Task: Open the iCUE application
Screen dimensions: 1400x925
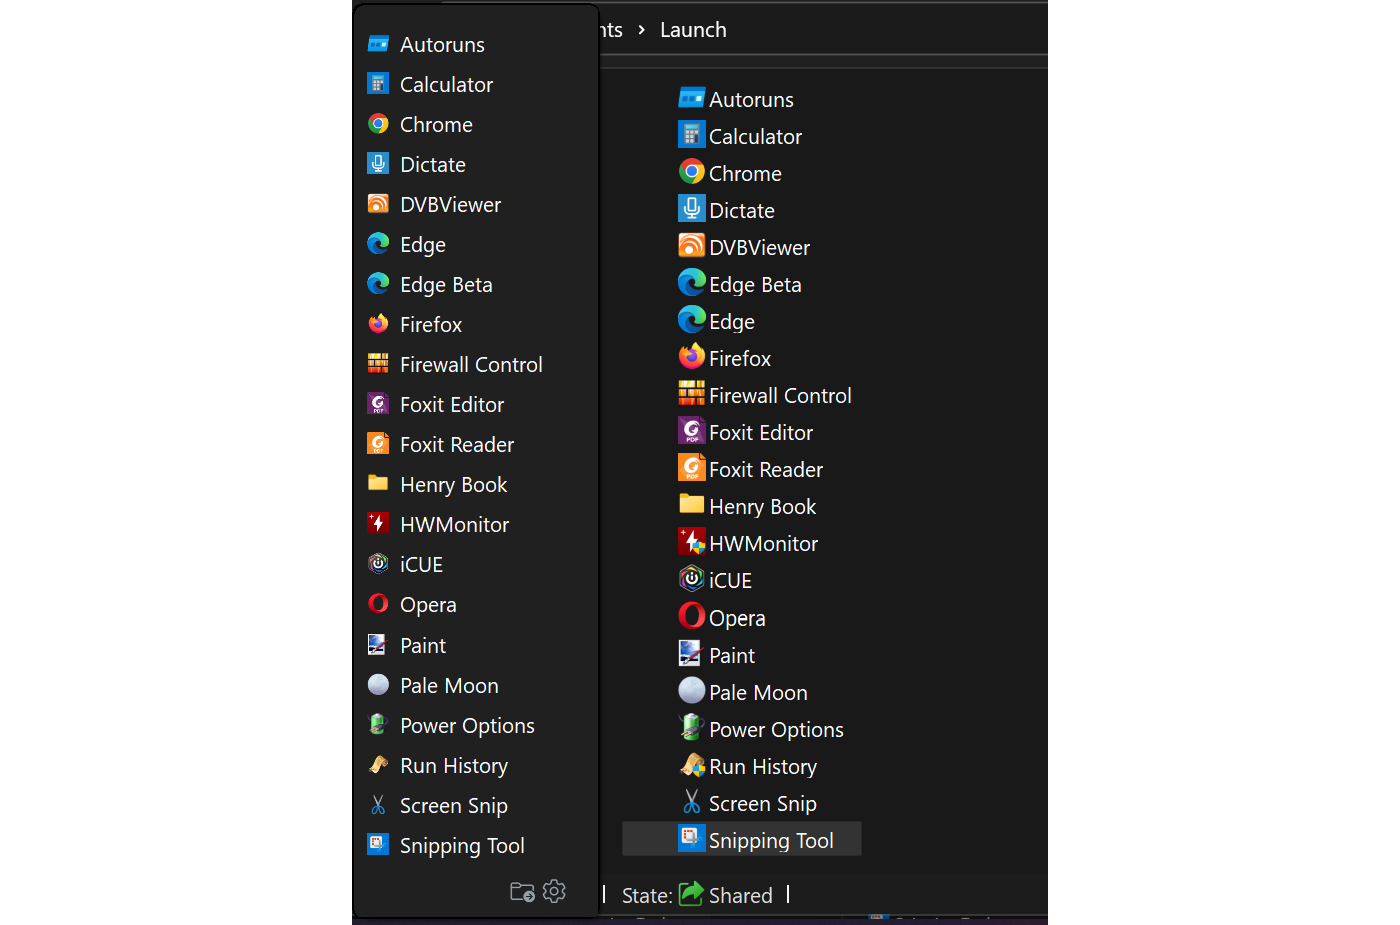Action: 730,579
